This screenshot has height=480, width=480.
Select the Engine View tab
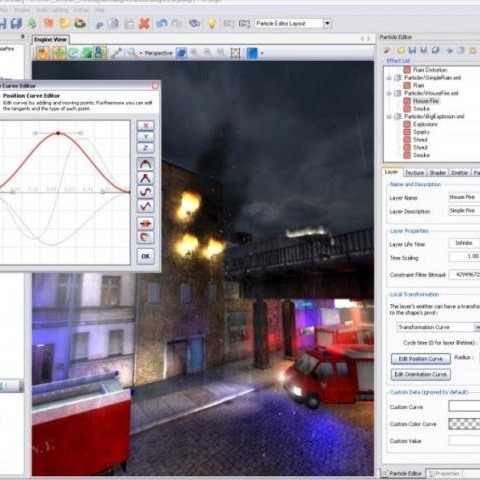pos(51,39)
